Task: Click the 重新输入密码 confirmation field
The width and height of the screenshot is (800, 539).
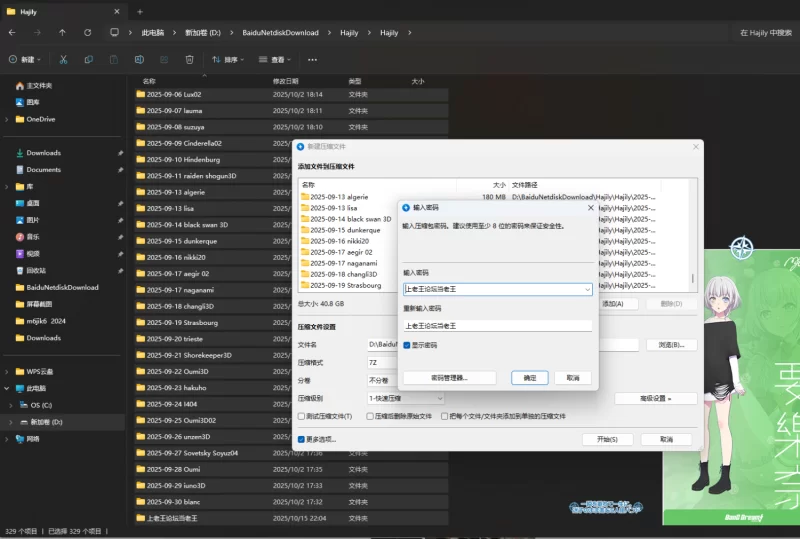Action: pyautogui.click(x=497, y=325)
